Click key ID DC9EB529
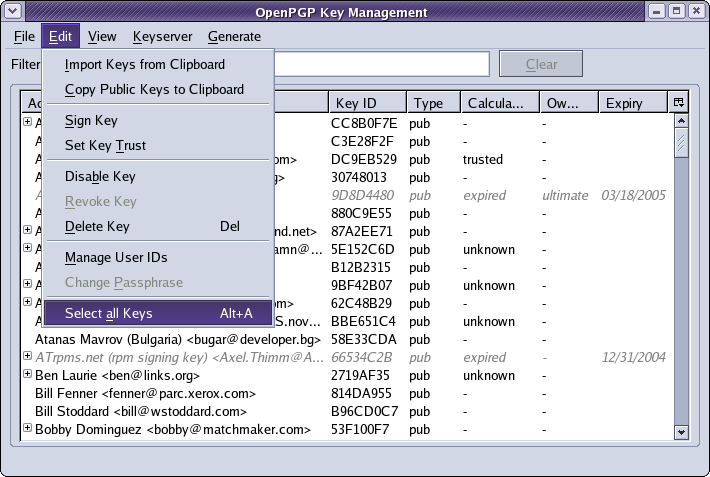Screen dimensions: 710x477 click(364, 159)
